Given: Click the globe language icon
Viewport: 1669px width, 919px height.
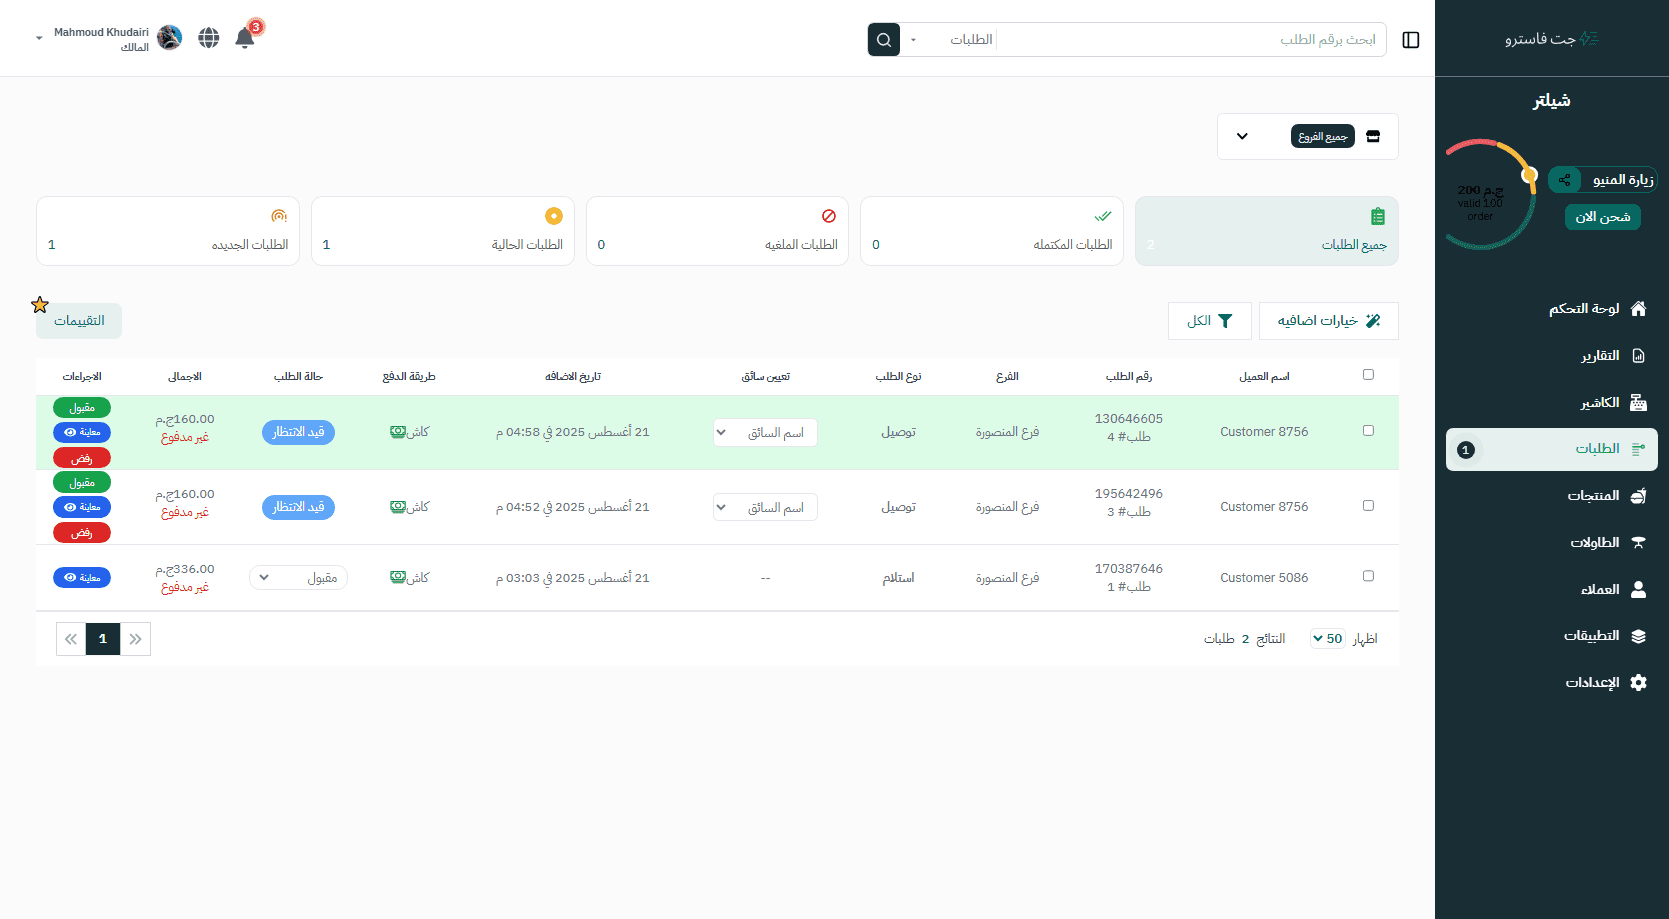Looking at the screenshot, I should (x=209, y=38).
